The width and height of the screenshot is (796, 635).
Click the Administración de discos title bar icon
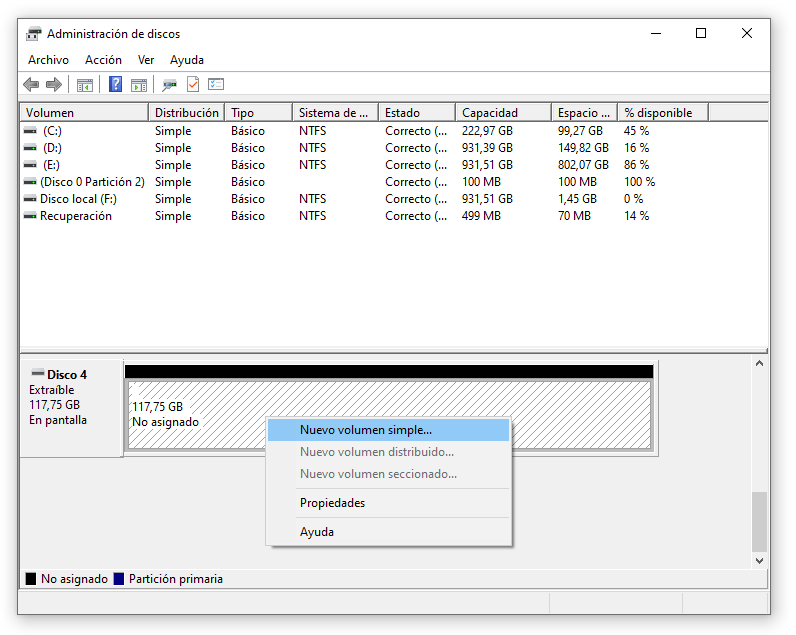[34, 34]
